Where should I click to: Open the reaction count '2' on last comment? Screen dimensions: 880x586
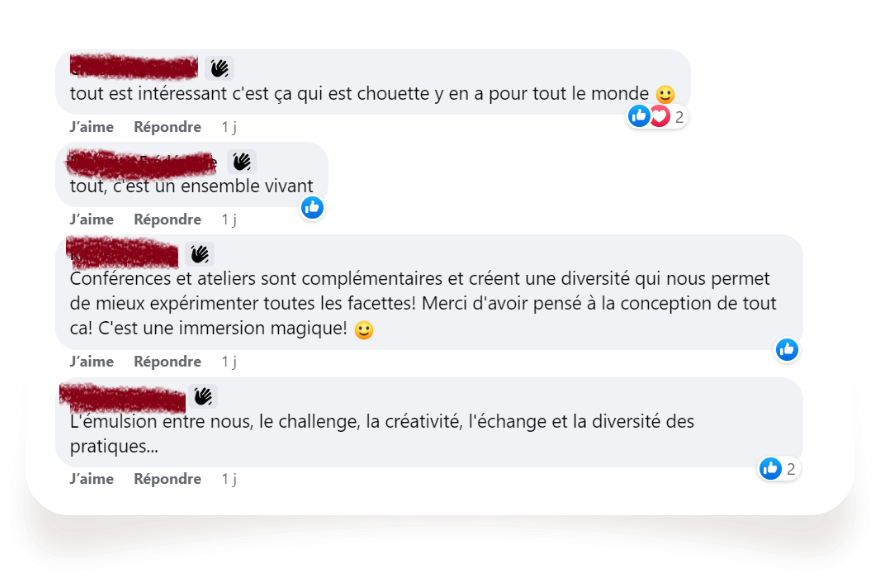pos(791,469)
